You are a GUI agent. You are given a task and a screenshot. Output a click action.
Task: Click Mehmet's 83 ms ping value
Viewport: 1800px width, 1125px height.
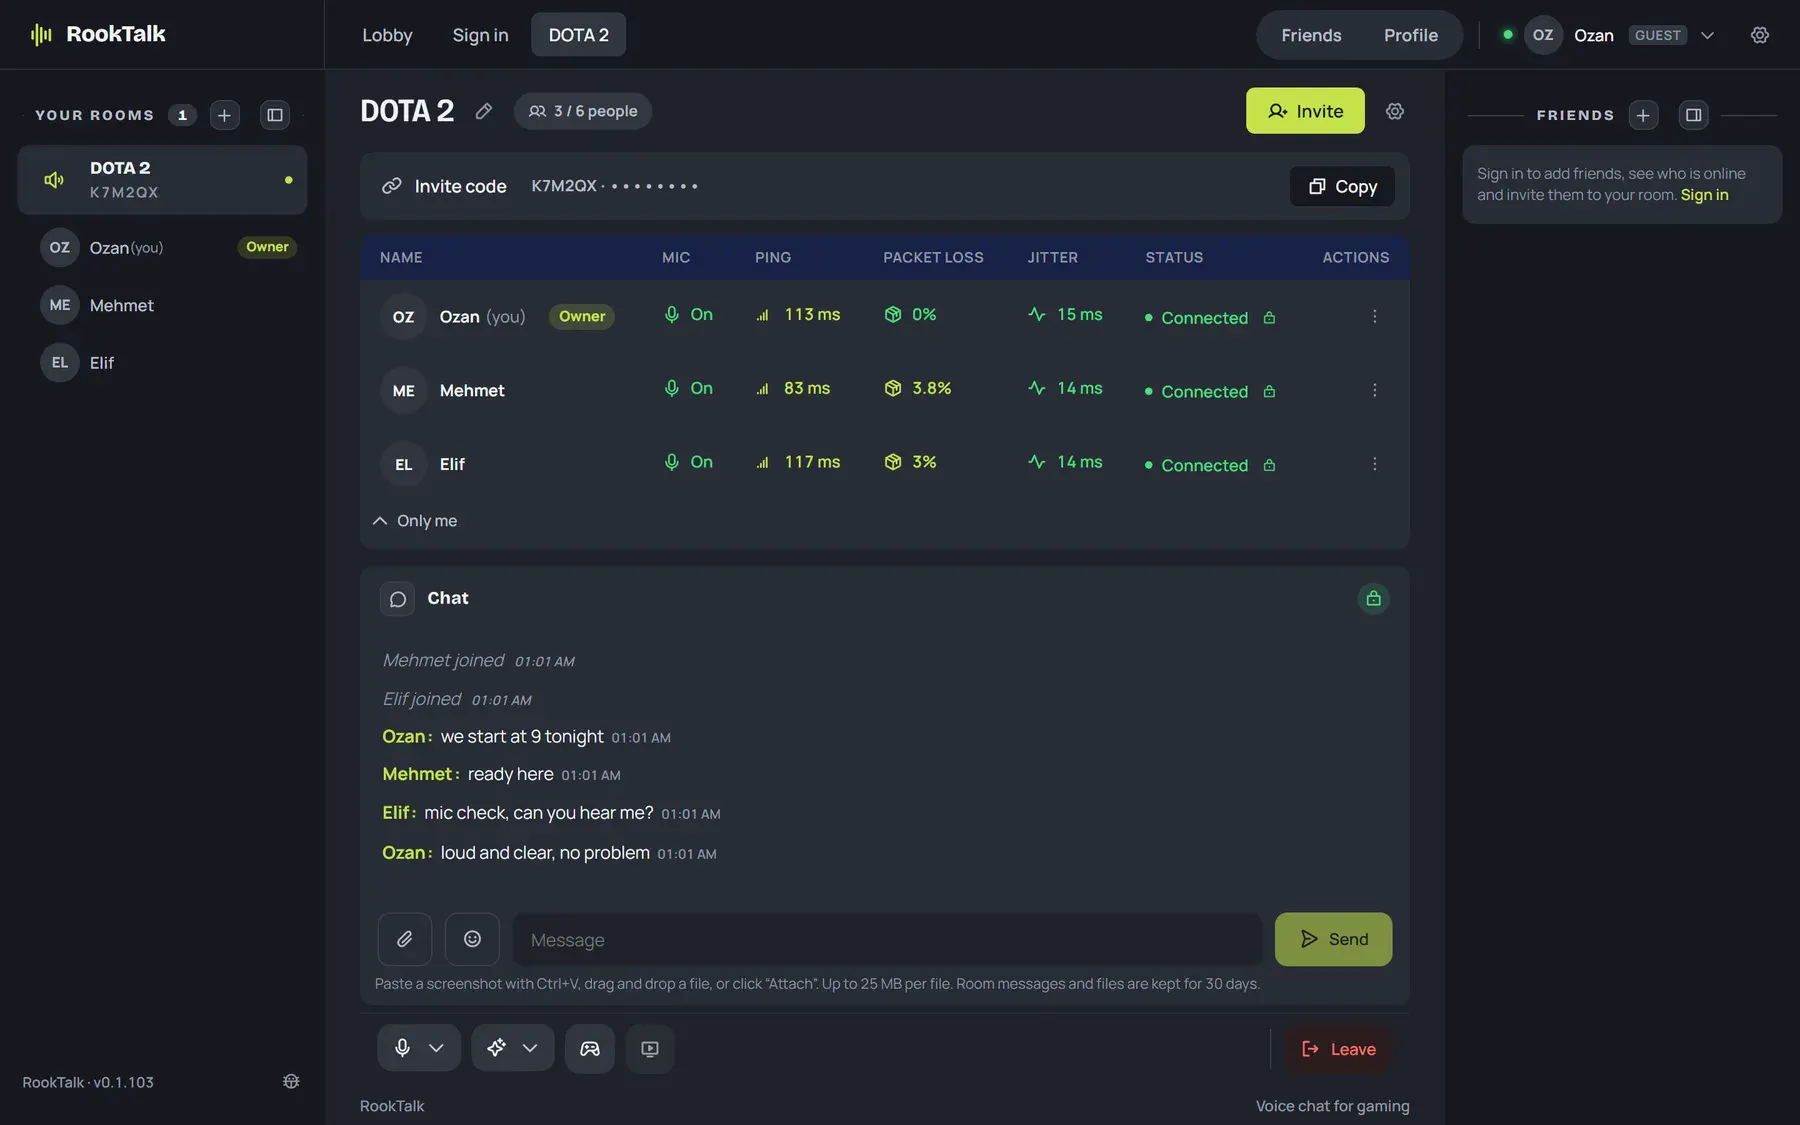coord(807,388)
